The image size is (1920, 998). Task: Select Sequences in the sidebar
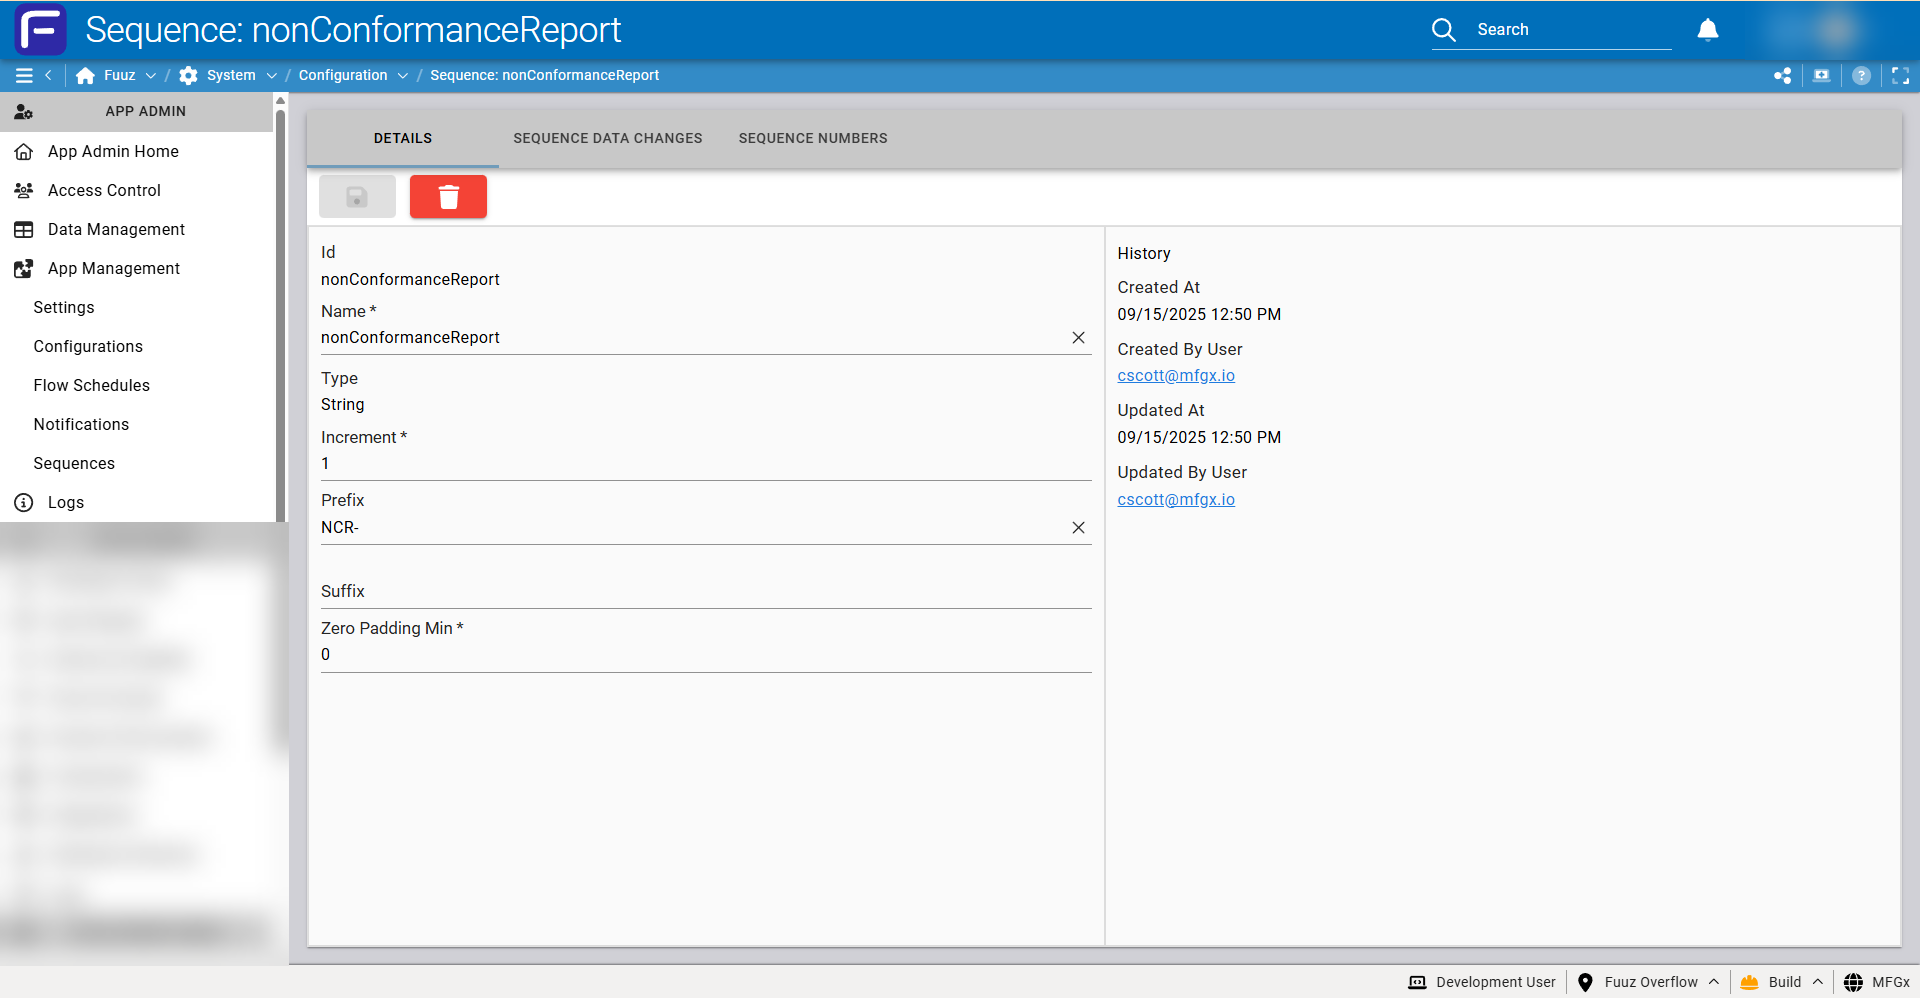click(x=74, y=463)
